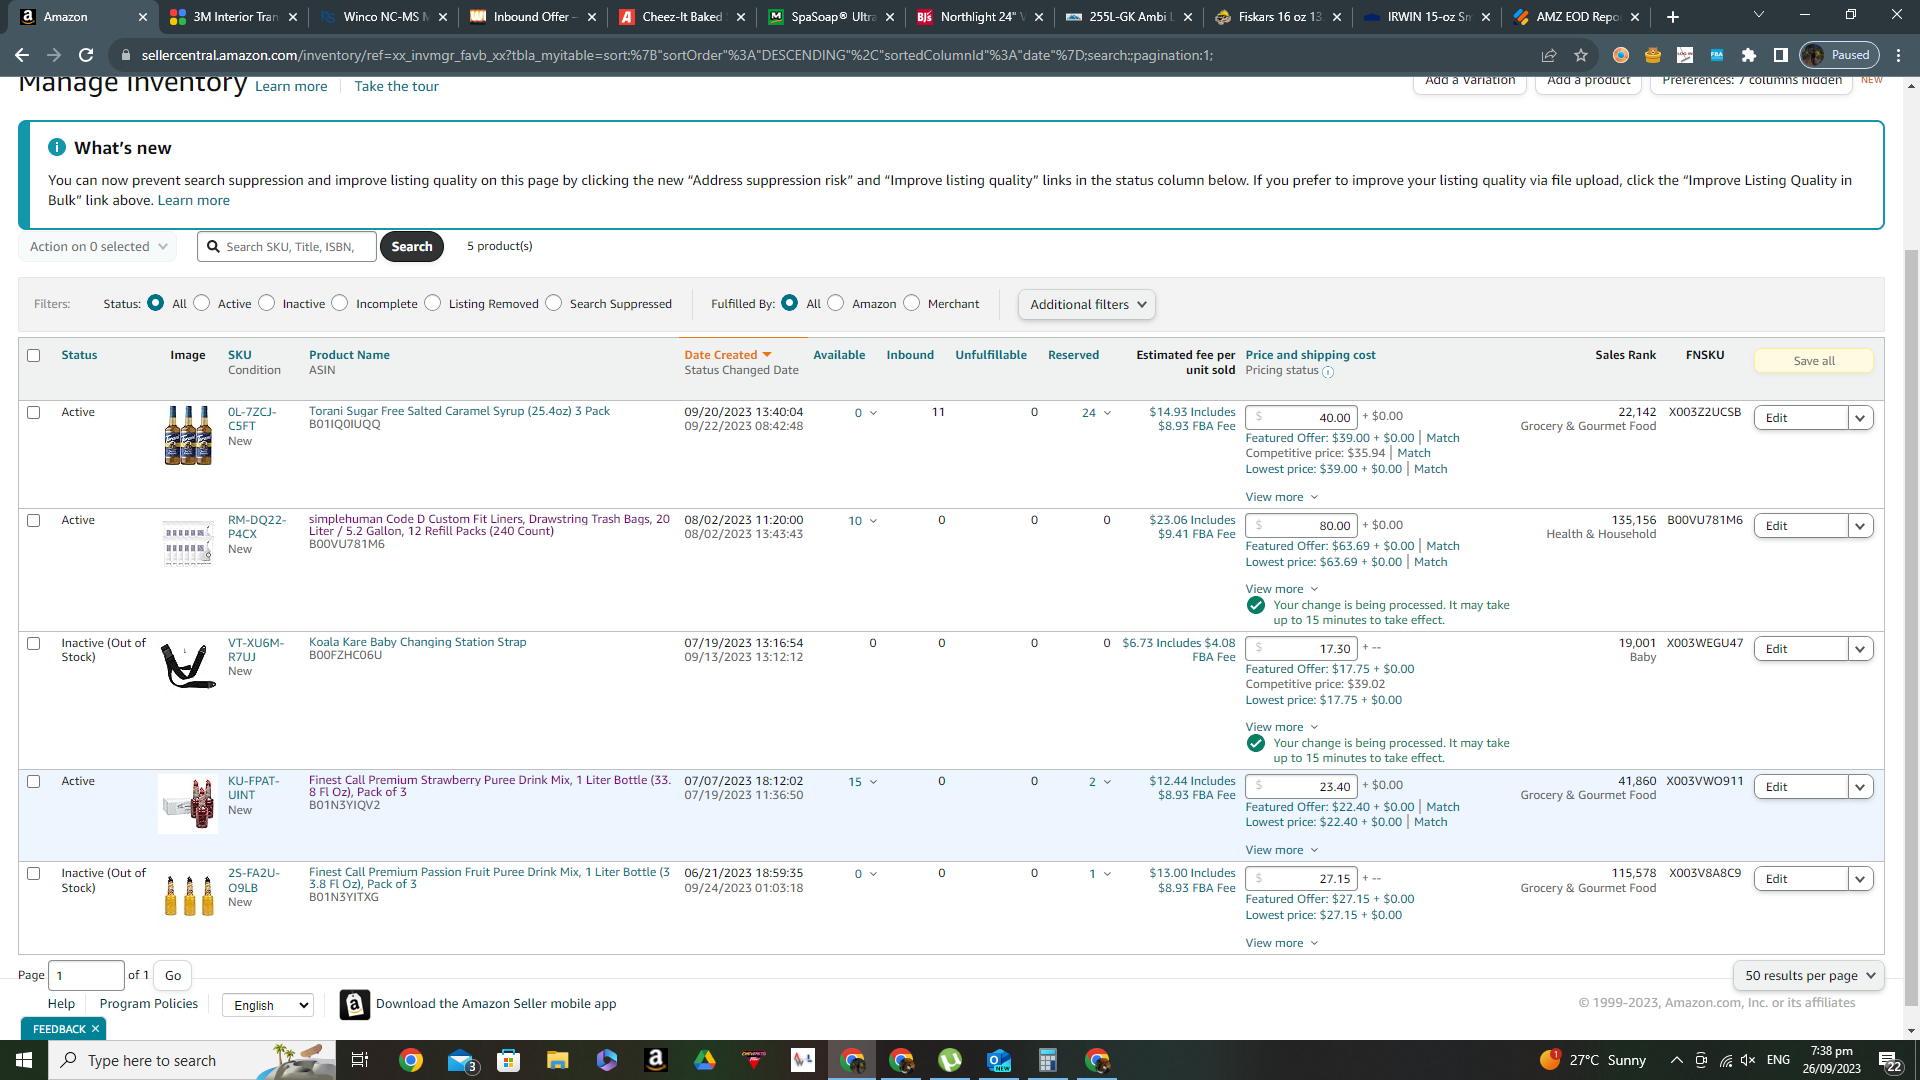Viewport: 1920px width, 1080px height.
Task: Open File Explorer from the taskbar
Action: tap(557, 1060)
